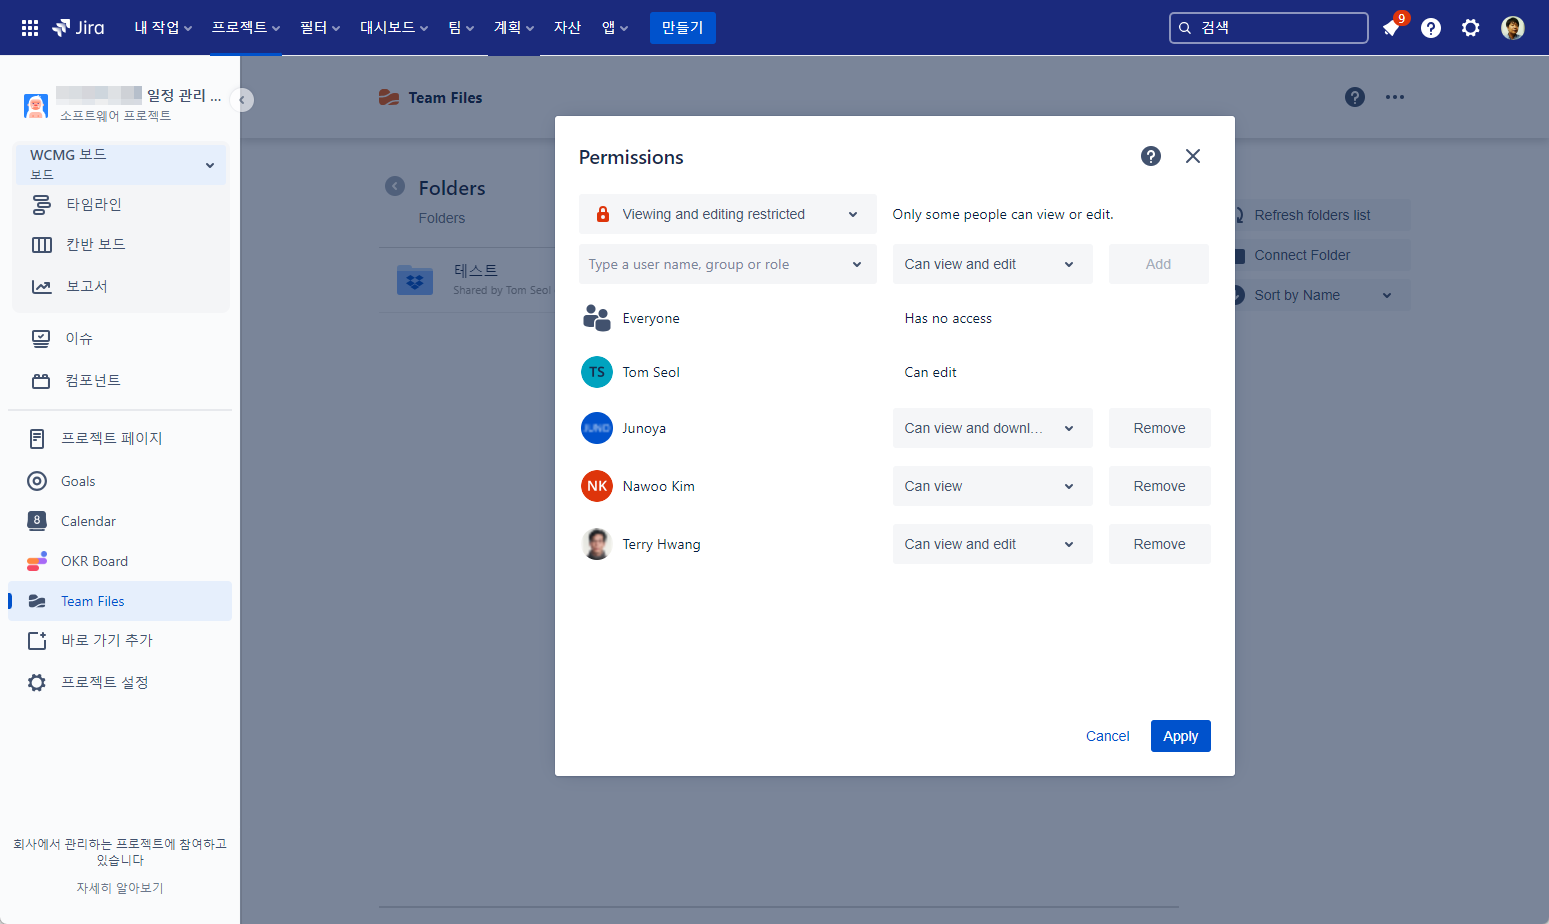The image size is (1549, 924).
Task: Cancel the permissions changes
Action: point(1107,736)
